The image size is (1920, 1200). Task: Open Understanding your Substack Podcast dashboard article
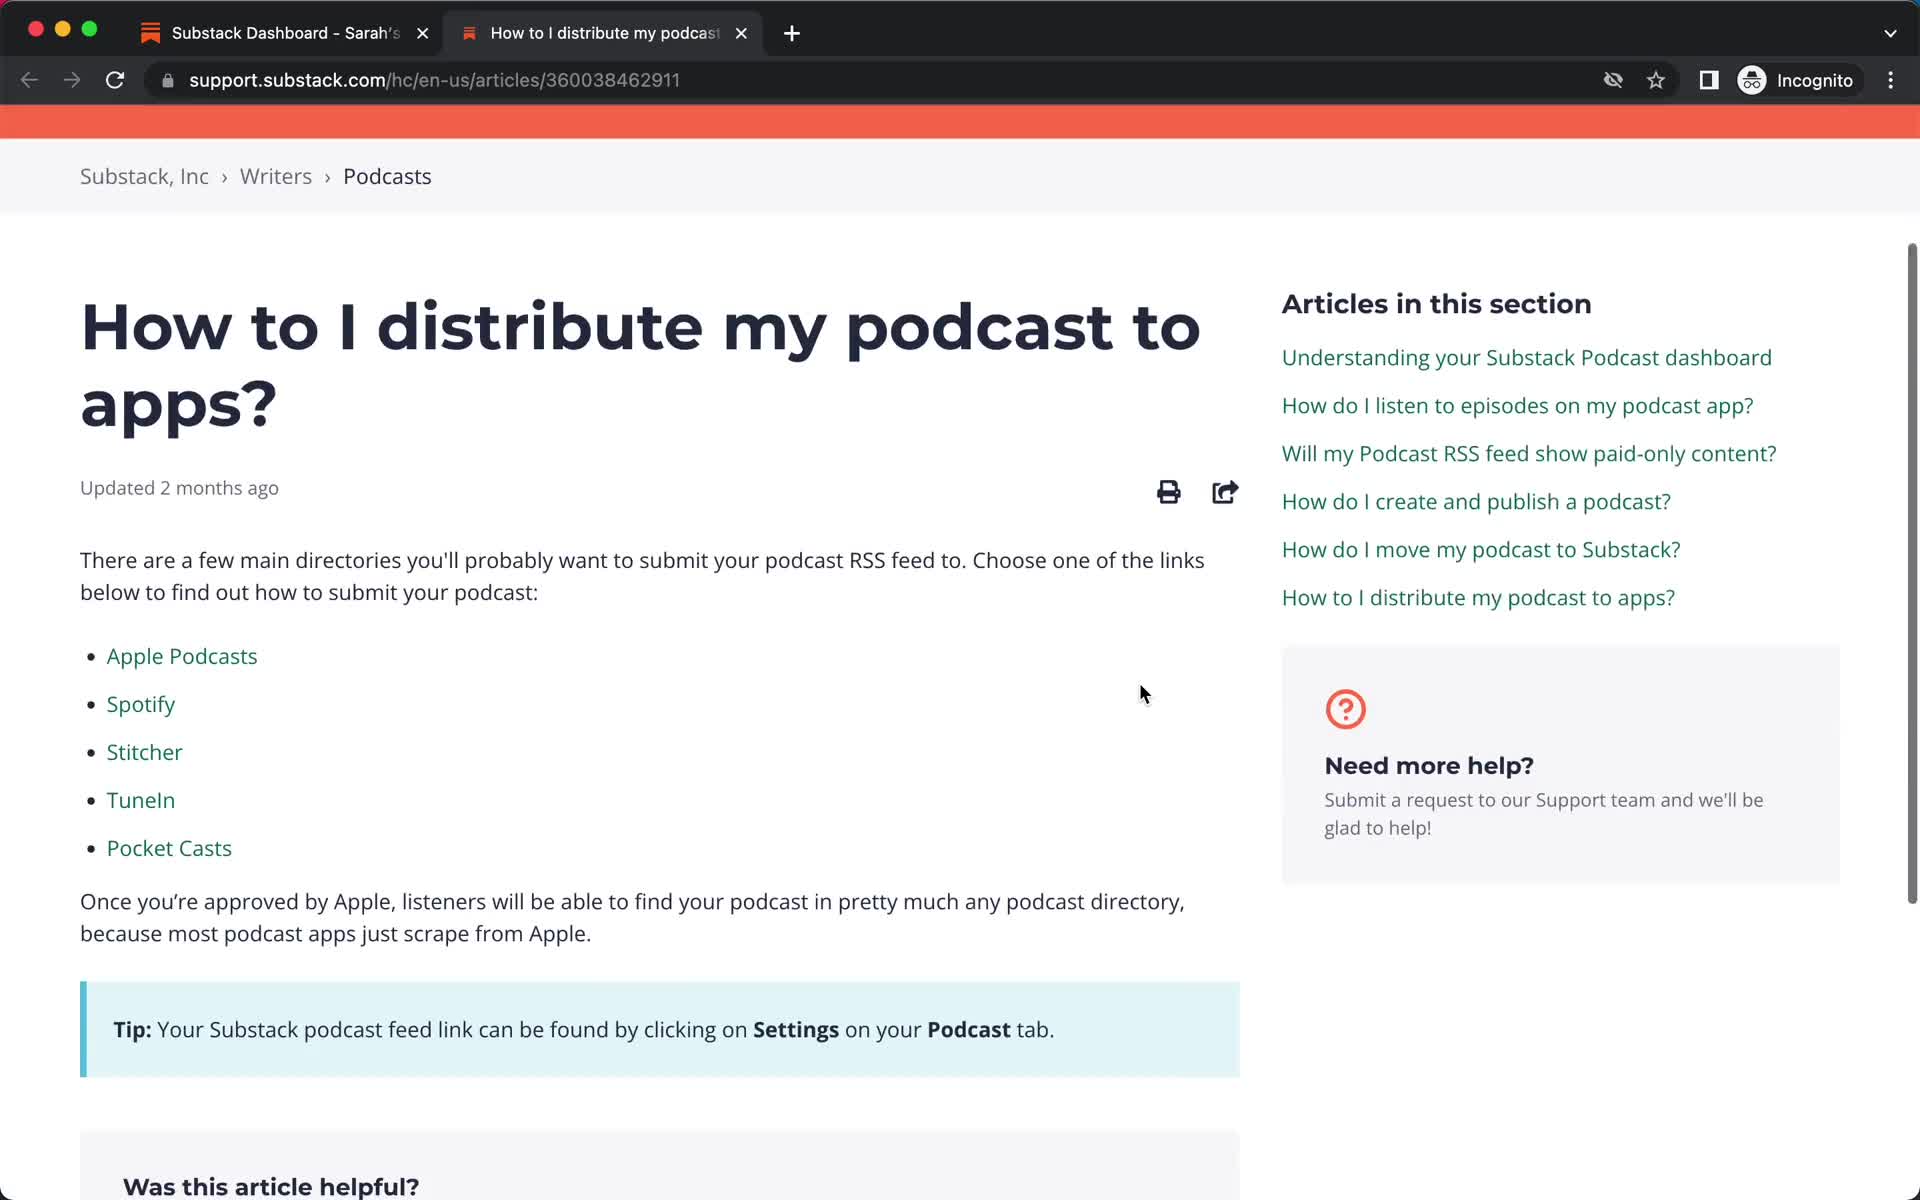click(x=1526, y=357)
